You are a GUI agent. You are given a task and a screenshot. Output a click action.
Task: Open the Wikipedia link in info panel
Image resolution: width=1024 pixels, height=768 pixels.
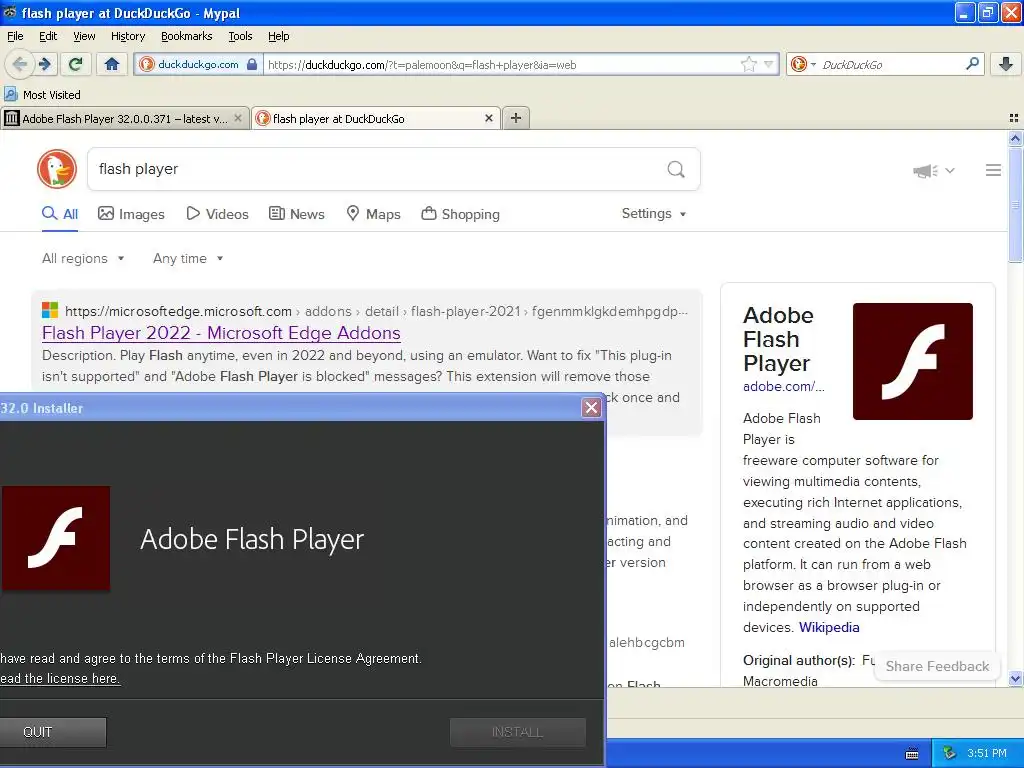pyautogui.click(x=829, y=628)
